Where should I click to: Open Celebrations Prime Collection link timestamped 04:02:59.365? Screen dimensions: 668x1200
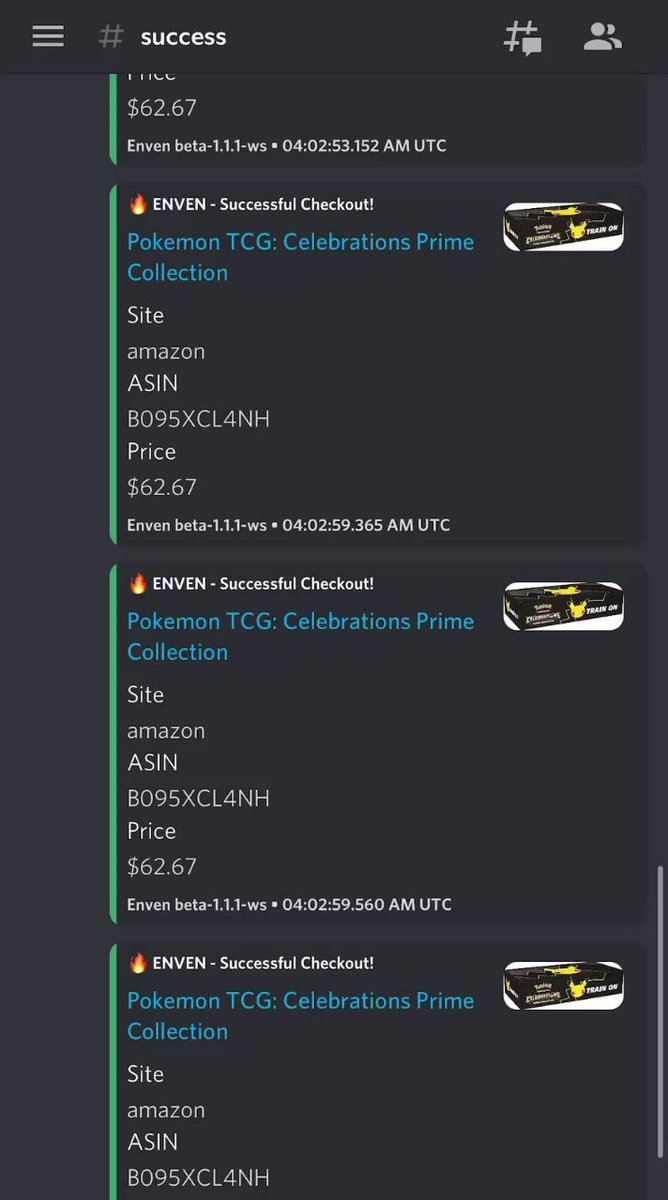pyautogui.click(x=300, y=257)
